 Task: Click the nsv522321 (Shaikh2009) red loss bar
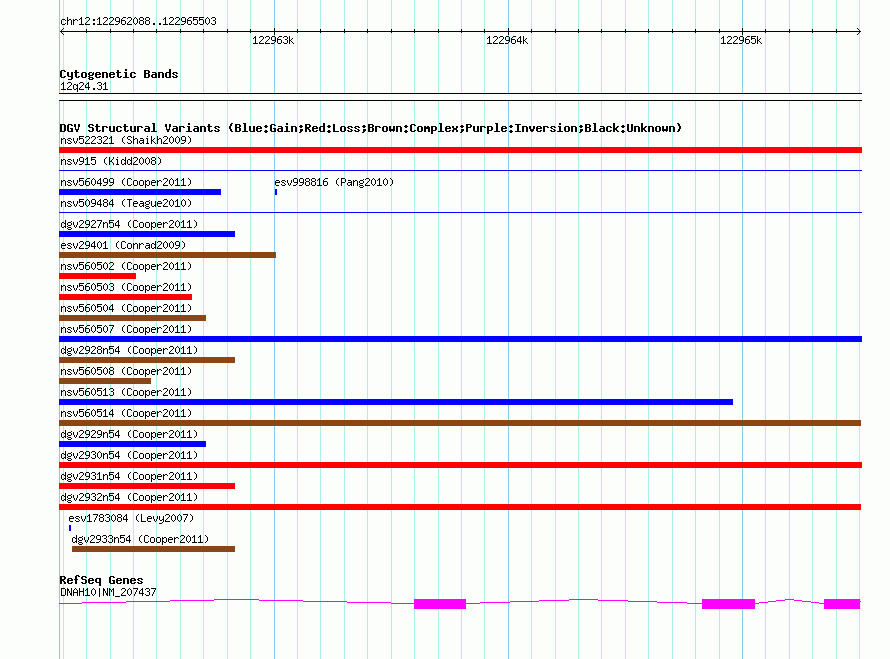point(460,150)
